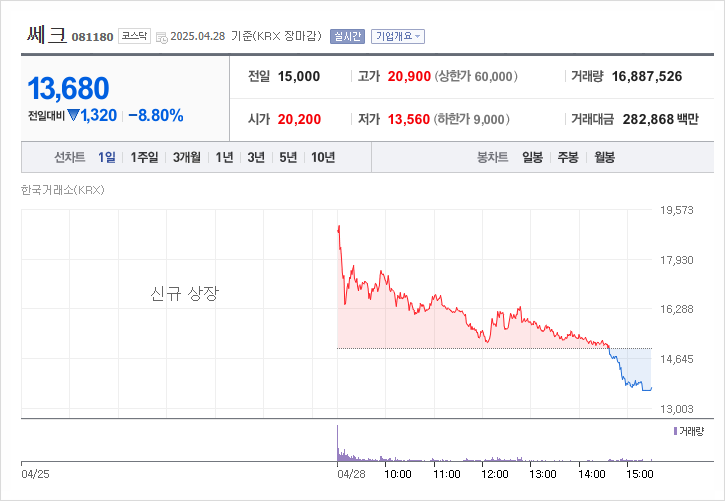The height and width of the screenshot is (501, 725).
Task: Open the 기업개요 dropdown
Action: click(398, 36)
